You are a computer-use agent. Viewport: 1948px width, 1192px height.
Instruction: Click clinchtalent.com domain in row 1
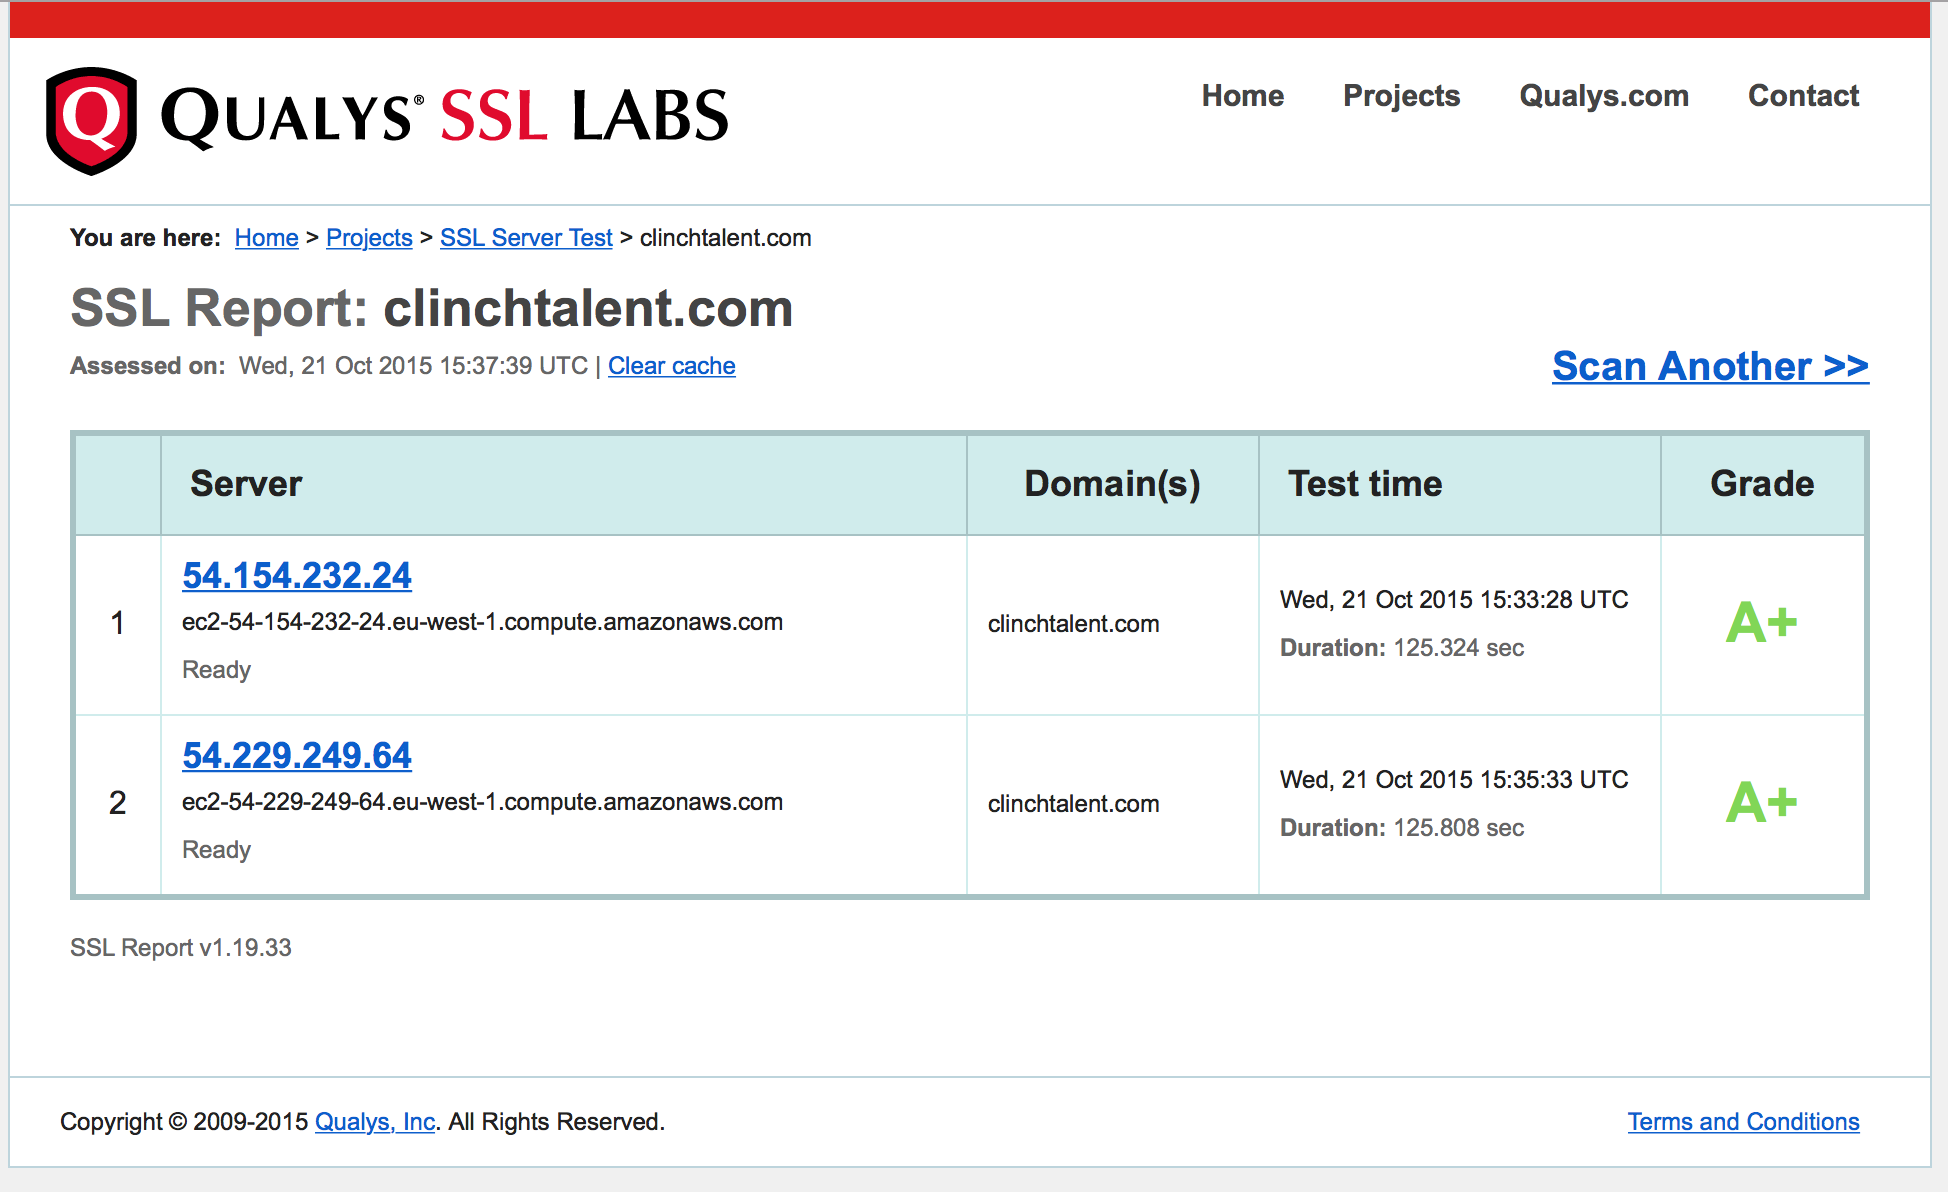pyautogui.click(x=1073, y=624)
